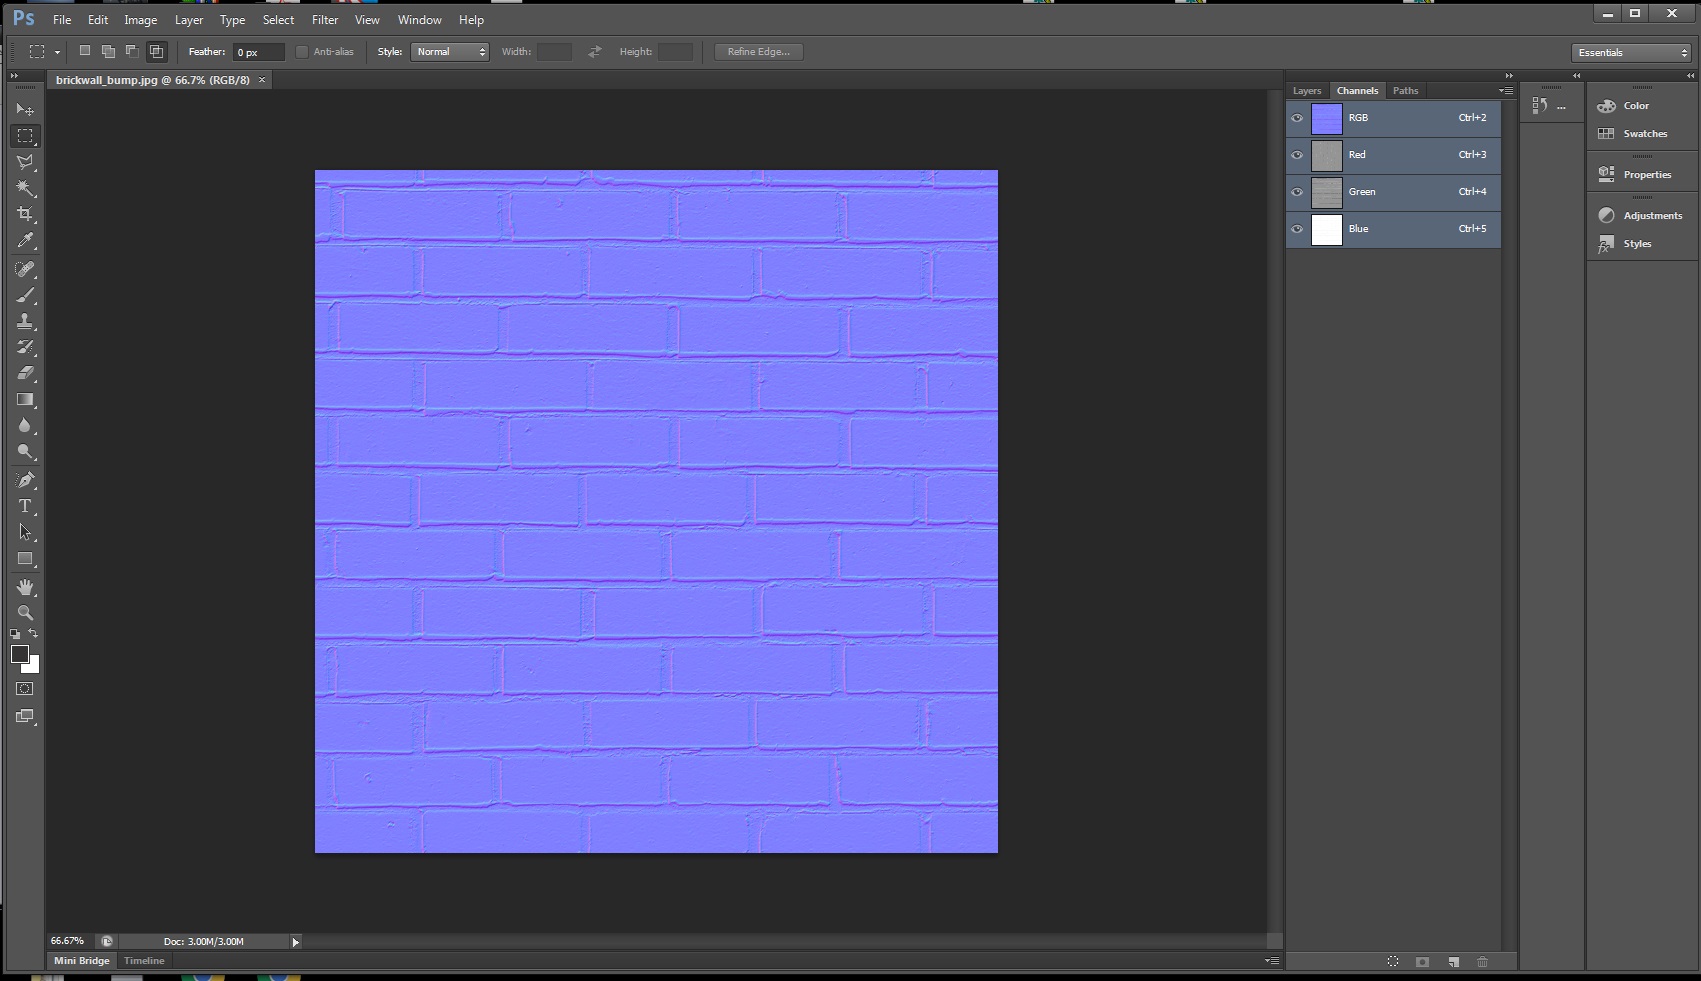The image size is (1701, 981).
Task: Hide the Green channel
Action: click(1296, 192)
